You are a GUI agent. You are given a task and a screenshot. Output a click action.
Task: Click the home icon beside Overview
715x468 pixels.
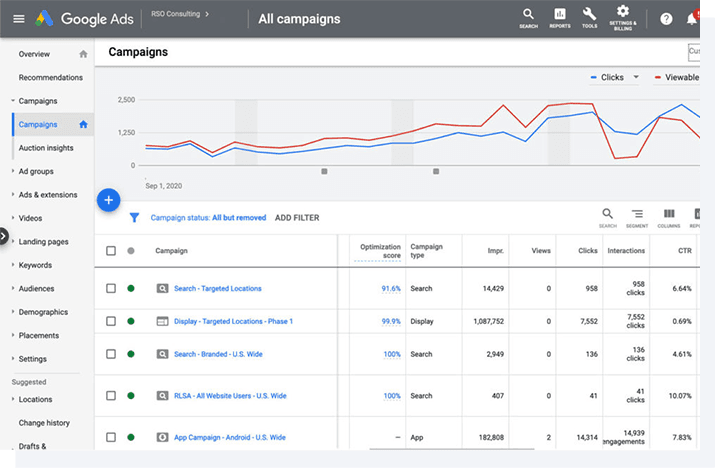(x=83, y=54)
